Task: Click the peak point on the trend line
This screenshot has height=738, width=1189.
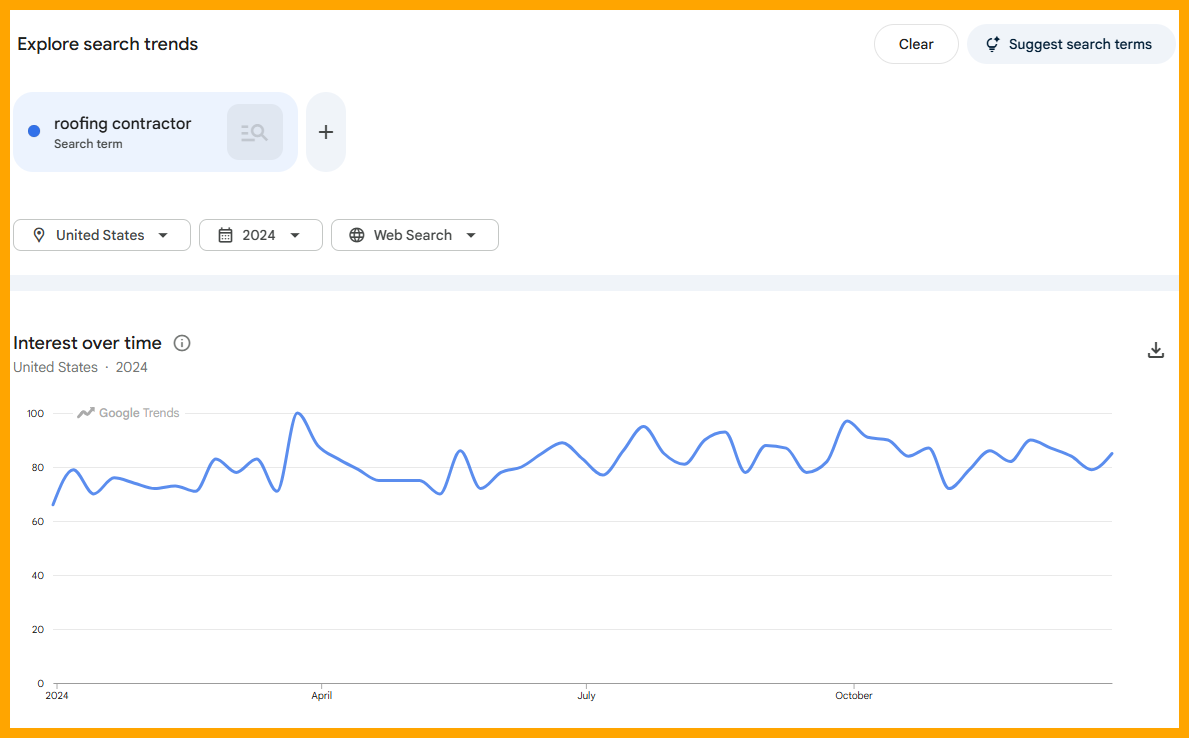Action: [299, 412]
